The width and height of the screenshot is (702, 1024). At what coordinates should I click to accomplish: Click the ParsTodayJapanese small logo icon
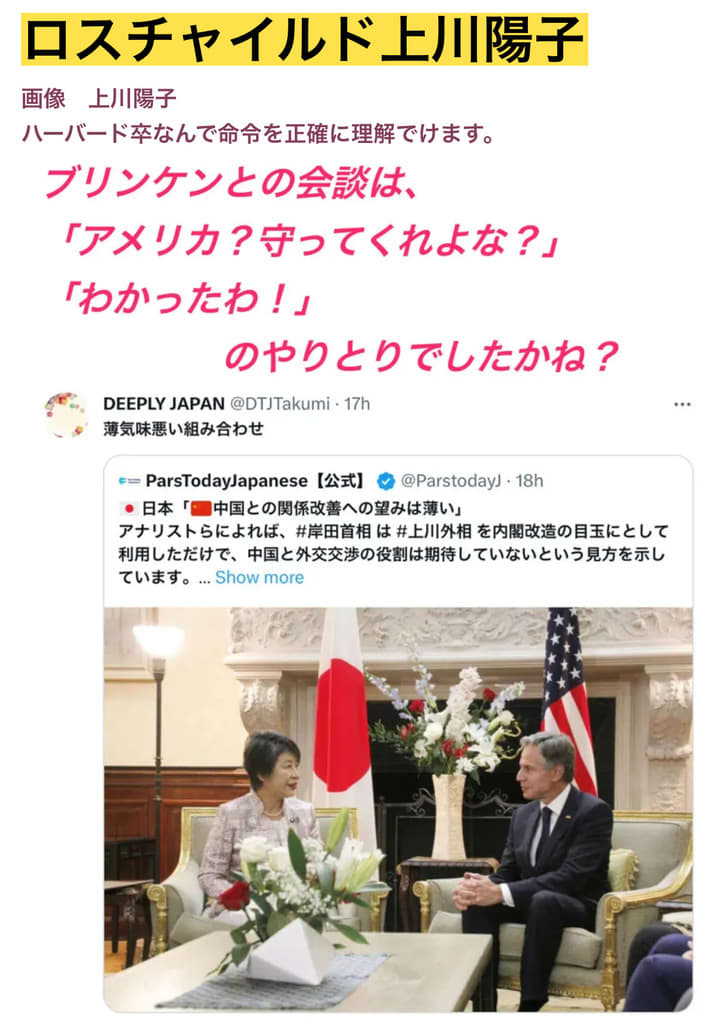(x=129, y=481)
